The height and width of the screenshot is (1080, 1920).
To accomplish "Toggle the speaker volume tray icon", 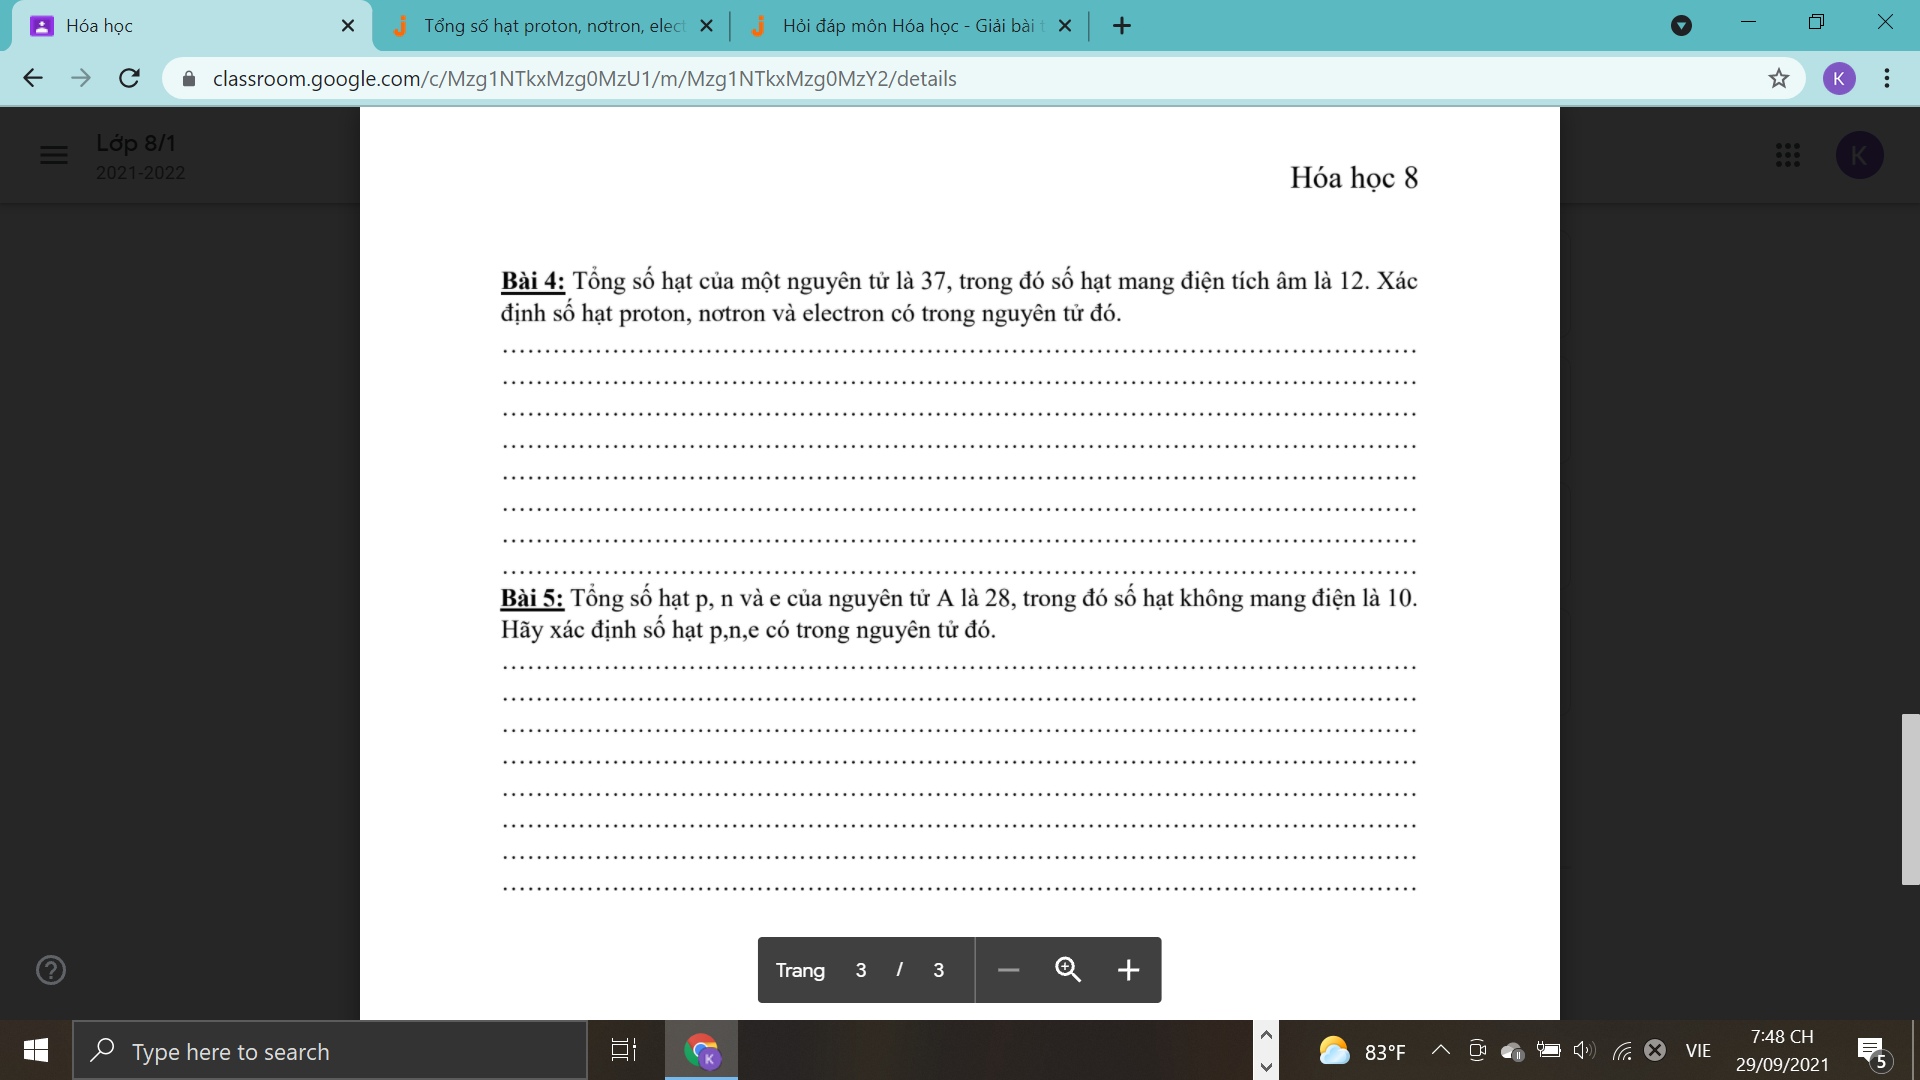I will (x=1583, y=1050).
